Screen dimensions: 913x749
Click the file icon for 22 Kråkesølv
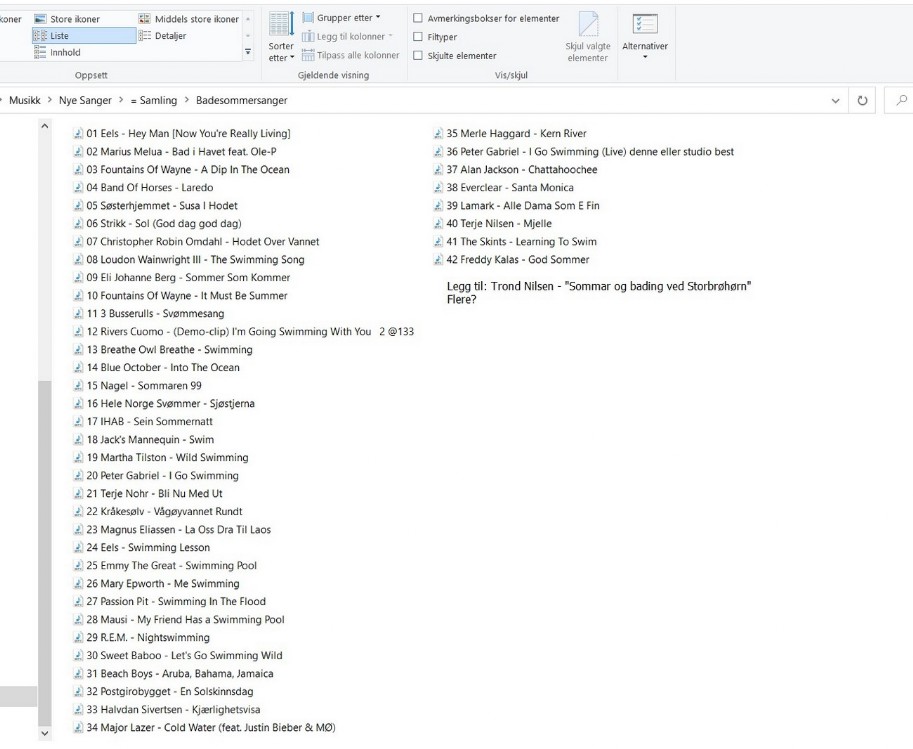pos(78,512)
